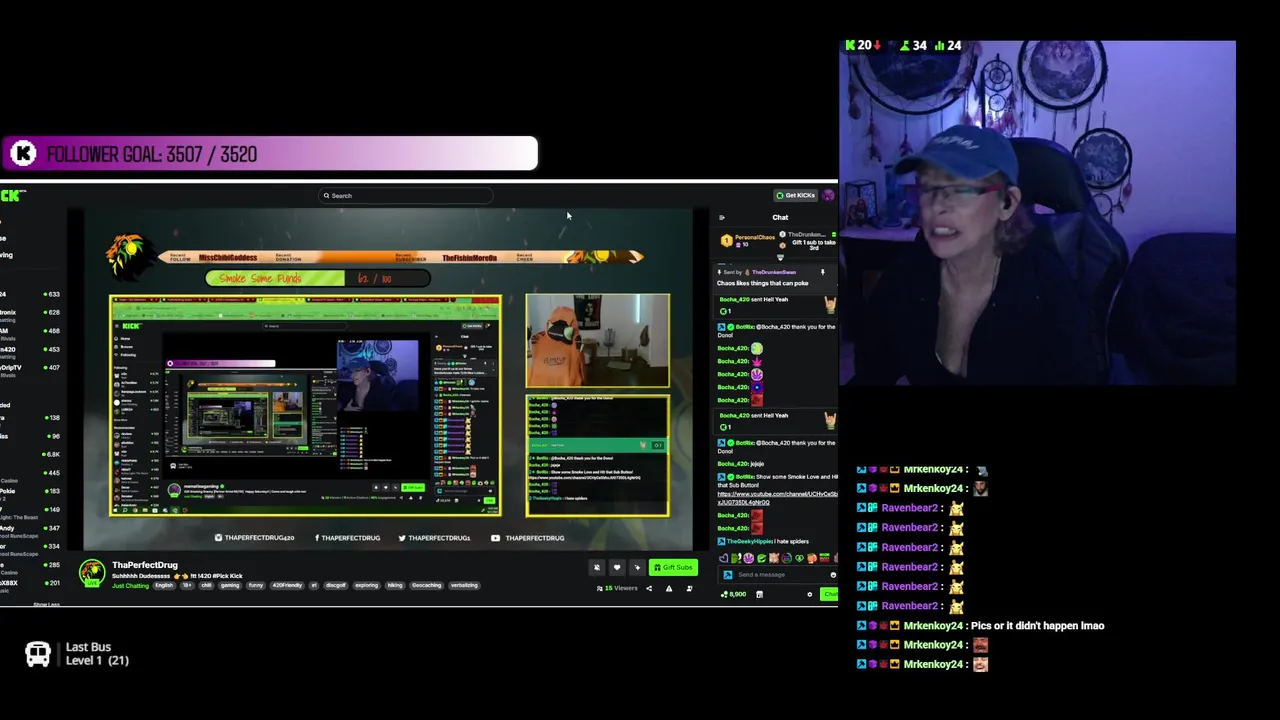Click the 'Pics or it didn't happen lmao' message
Screen dimensions: 1280x720
point(1037,626)
